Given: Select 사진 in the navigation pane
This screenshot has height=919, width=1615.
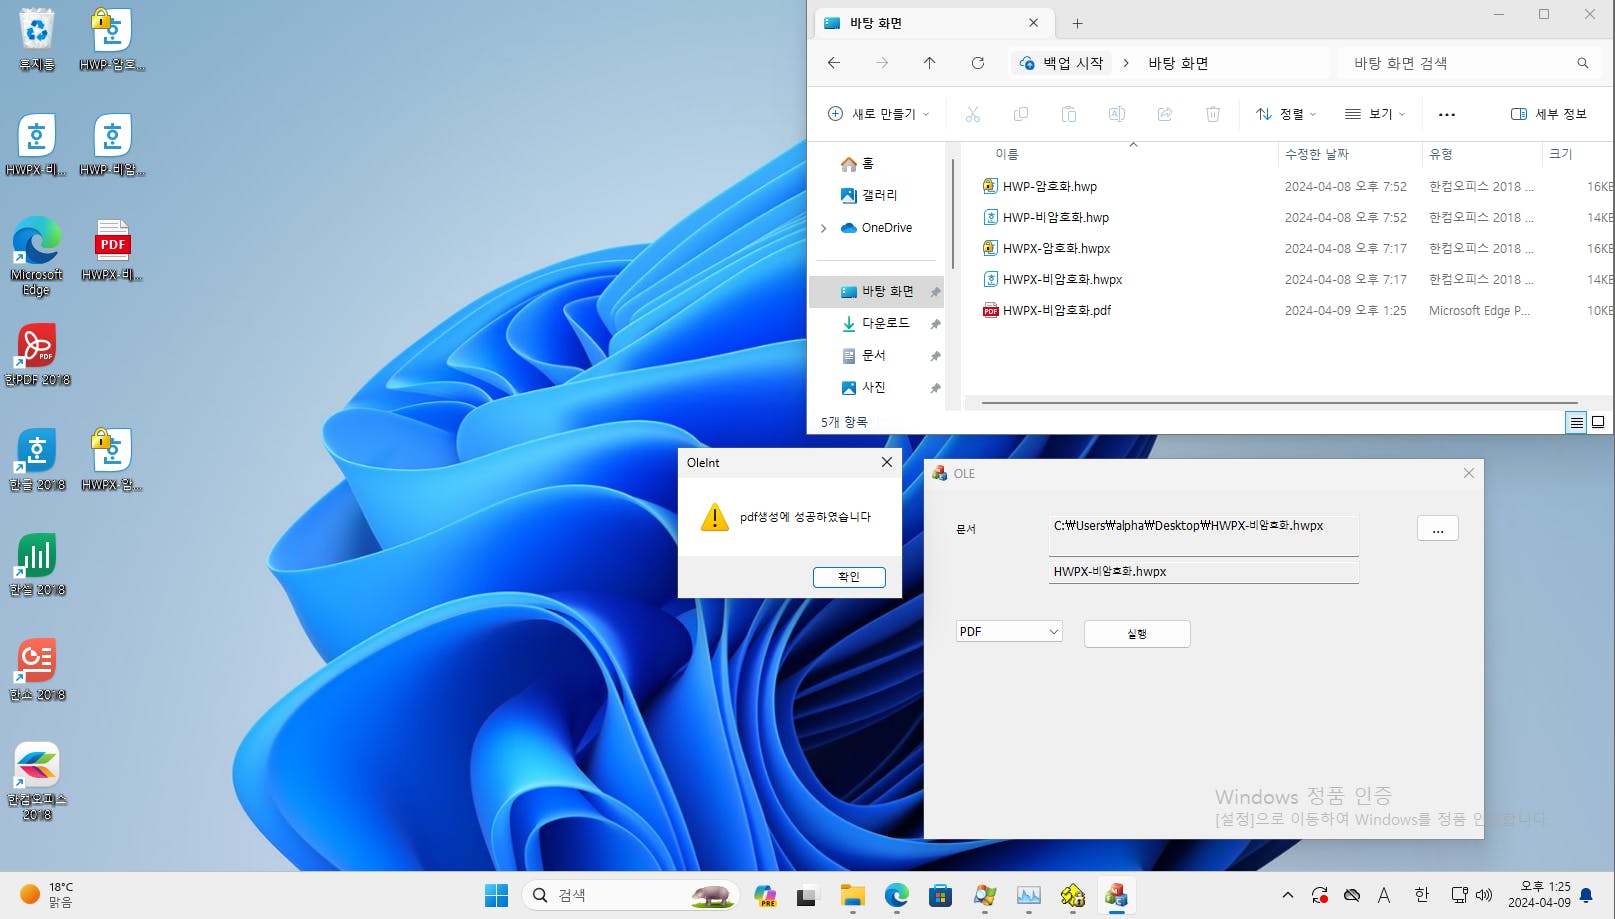Looking at the screenshot, I should pos(876,387).
